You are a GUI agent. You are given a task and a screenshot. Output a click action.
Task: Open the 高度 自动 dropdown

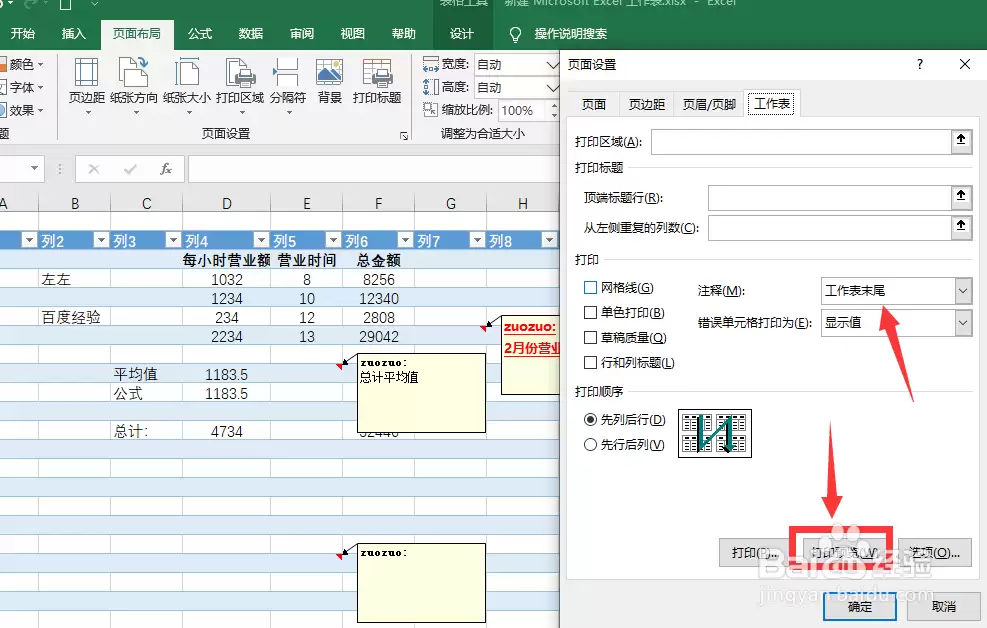point(551,87)
